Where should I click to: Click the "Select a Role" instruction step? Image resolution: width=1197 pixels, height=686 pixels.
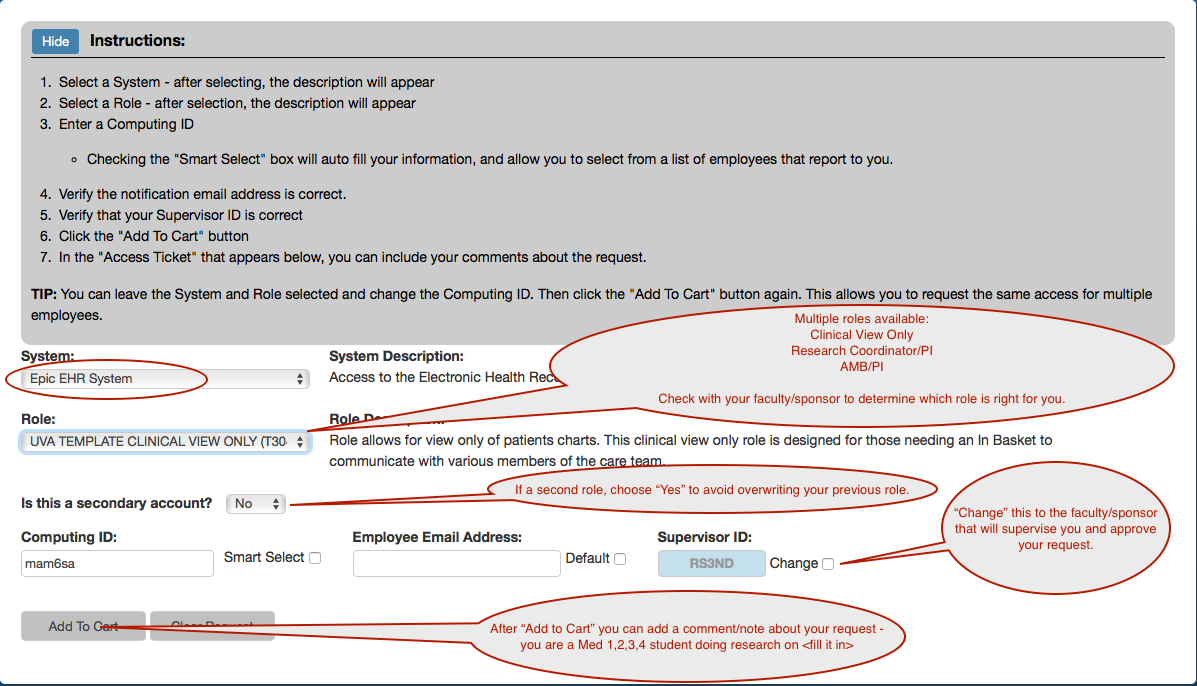[x=237, y=103]
